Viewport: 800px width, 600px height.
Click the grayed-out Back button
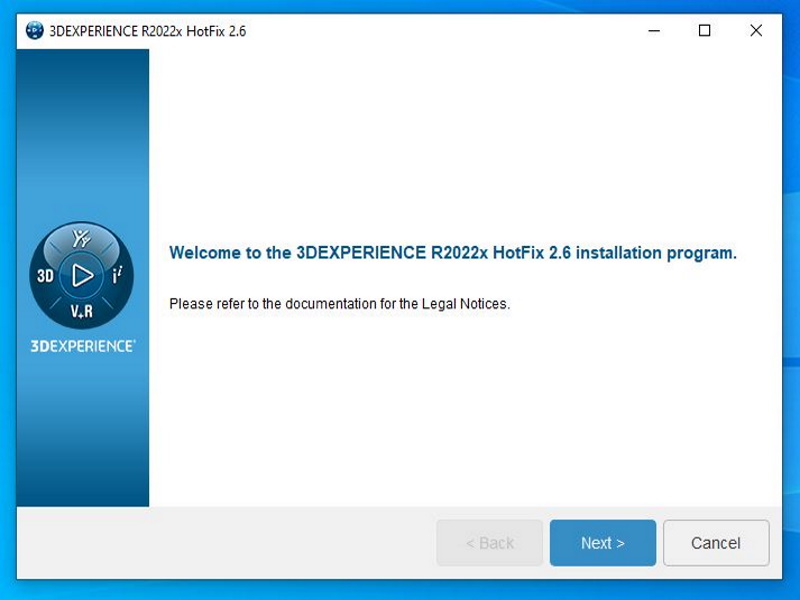click(x=489, y=543)
